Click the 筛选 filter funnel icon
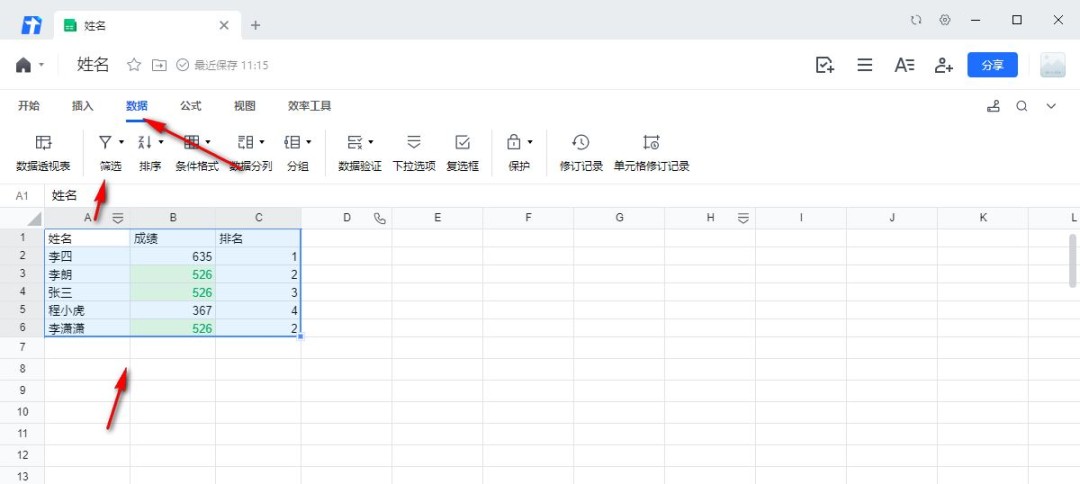Viewport: 1080px width, 484px height. [x=105, y=143]
